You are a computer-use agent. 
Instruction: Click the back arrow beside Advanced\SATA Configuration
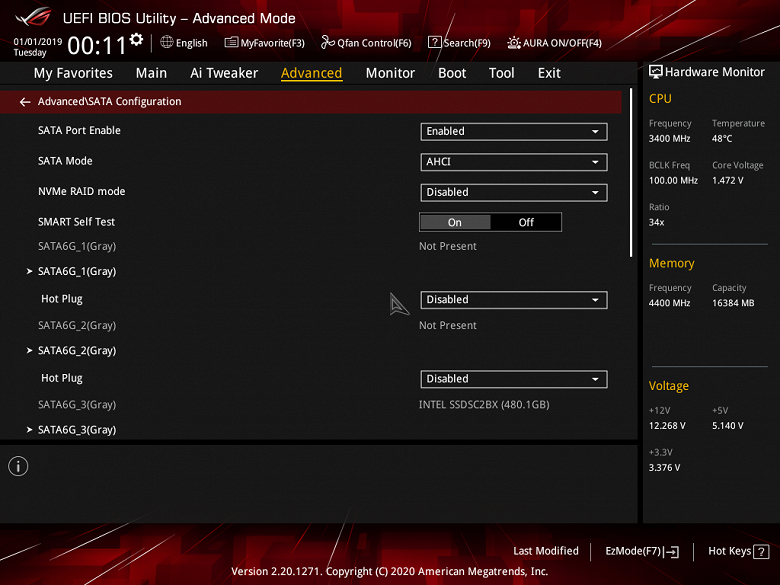click(x=25, y=102)
